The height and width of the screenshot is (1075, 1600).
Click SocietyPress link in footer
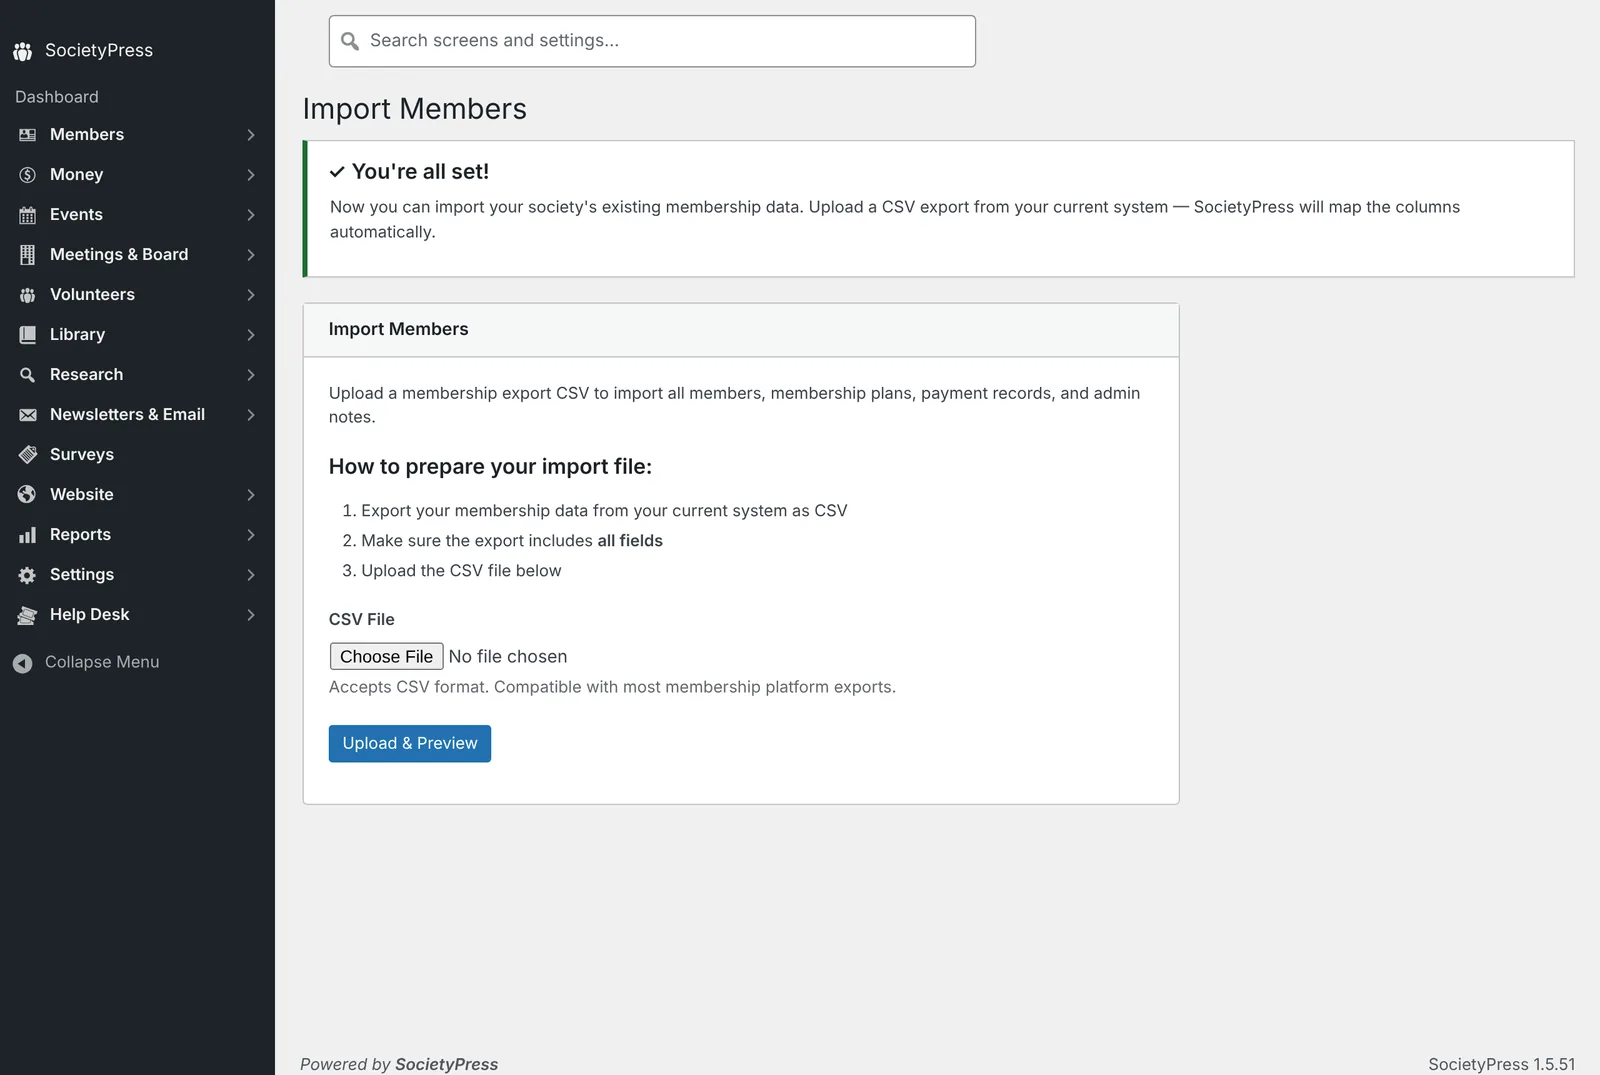pyautogui.click(x=447, y=1065)
